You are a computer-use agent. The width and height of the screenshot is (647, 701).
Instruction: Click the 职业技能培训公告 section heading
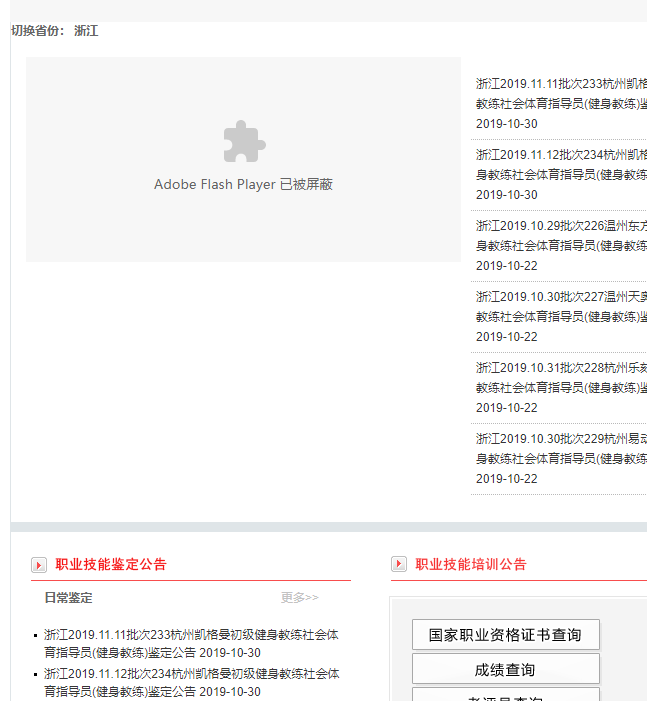pyautogui.click(x=471, y=564)
